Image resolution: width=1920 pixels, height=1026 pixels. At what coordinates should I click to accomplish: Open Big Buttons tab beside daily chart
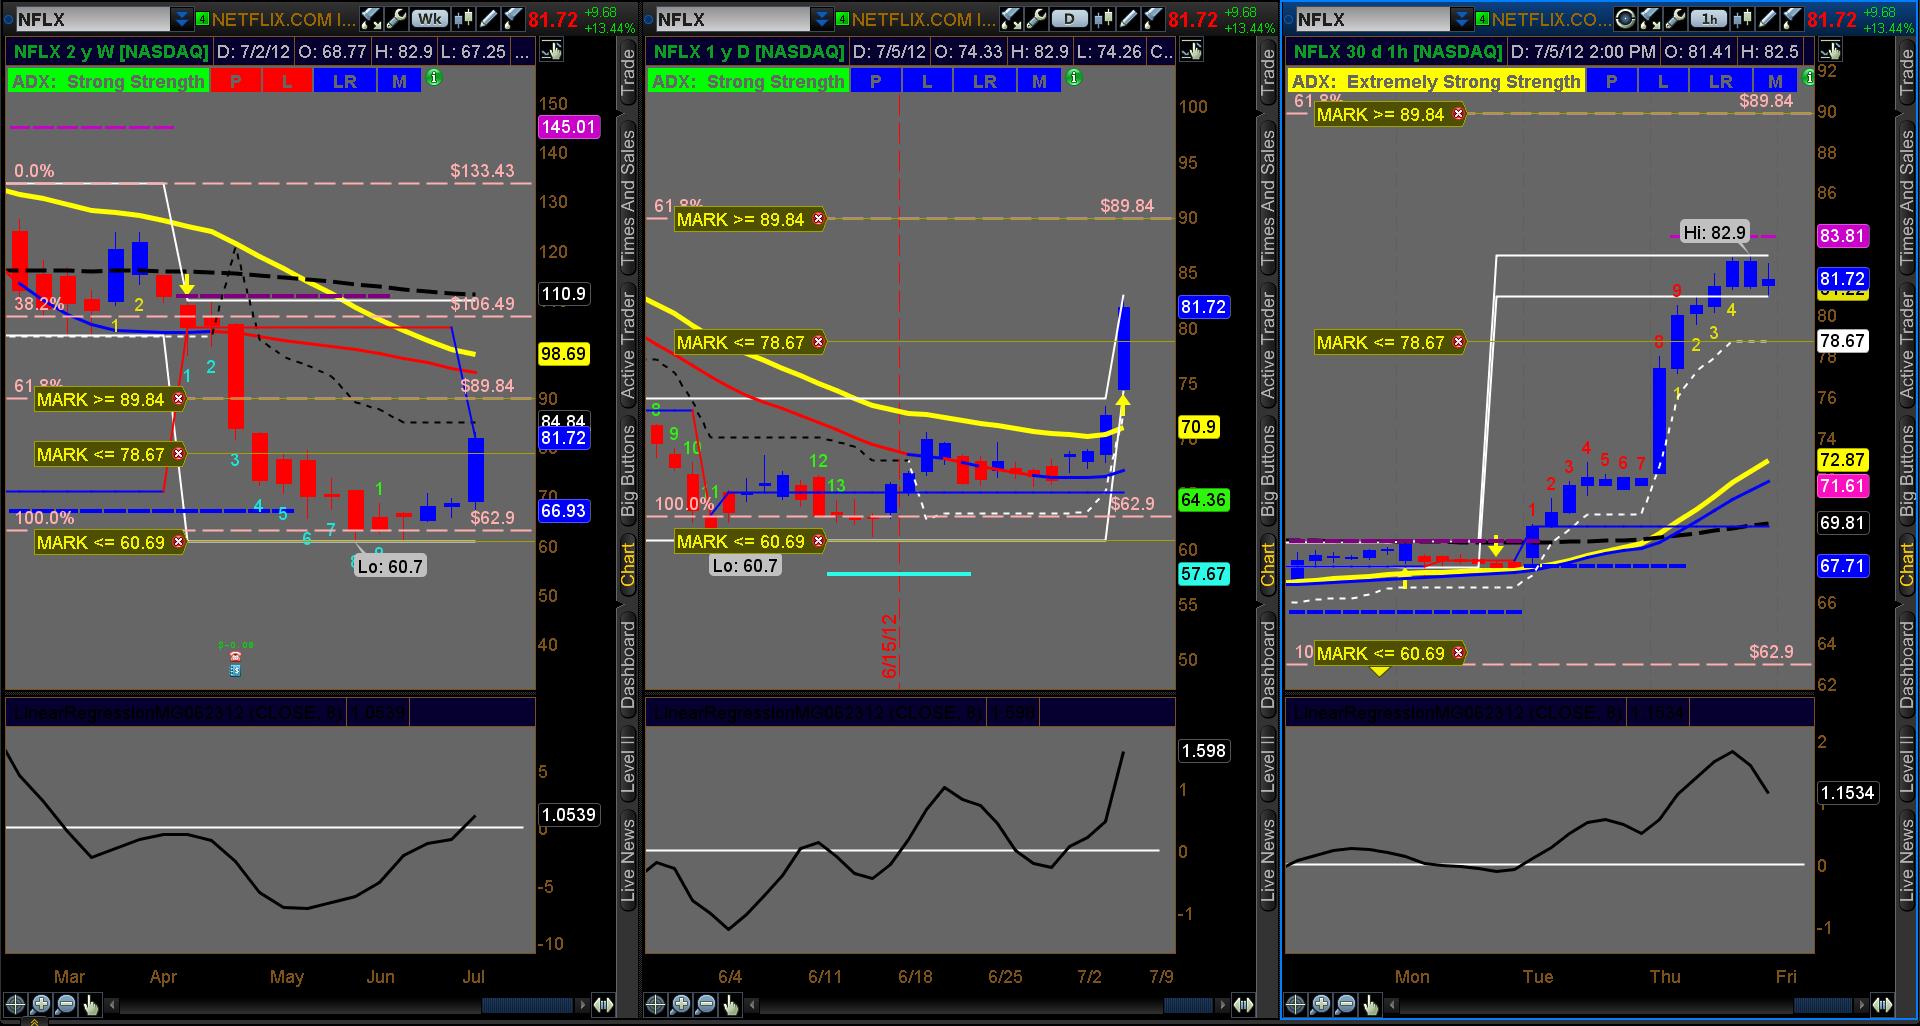[x=1268, y=470]
